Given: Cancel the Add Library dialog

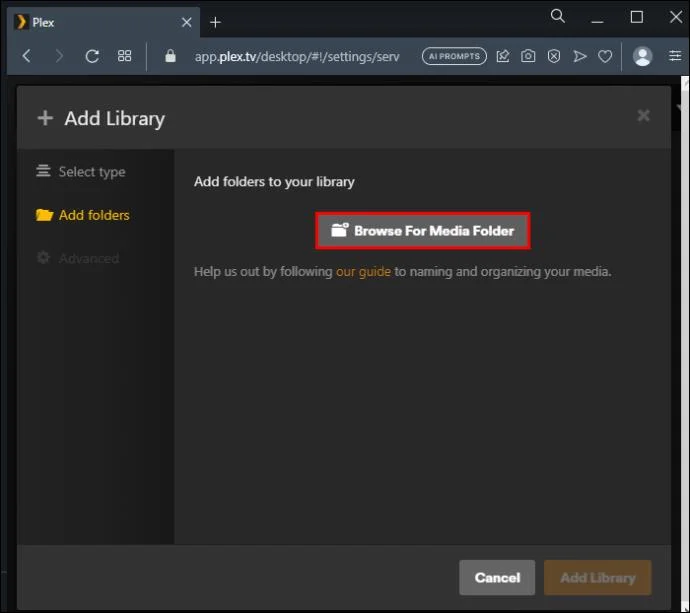Looking at the screenshot, I should [497, 577].
